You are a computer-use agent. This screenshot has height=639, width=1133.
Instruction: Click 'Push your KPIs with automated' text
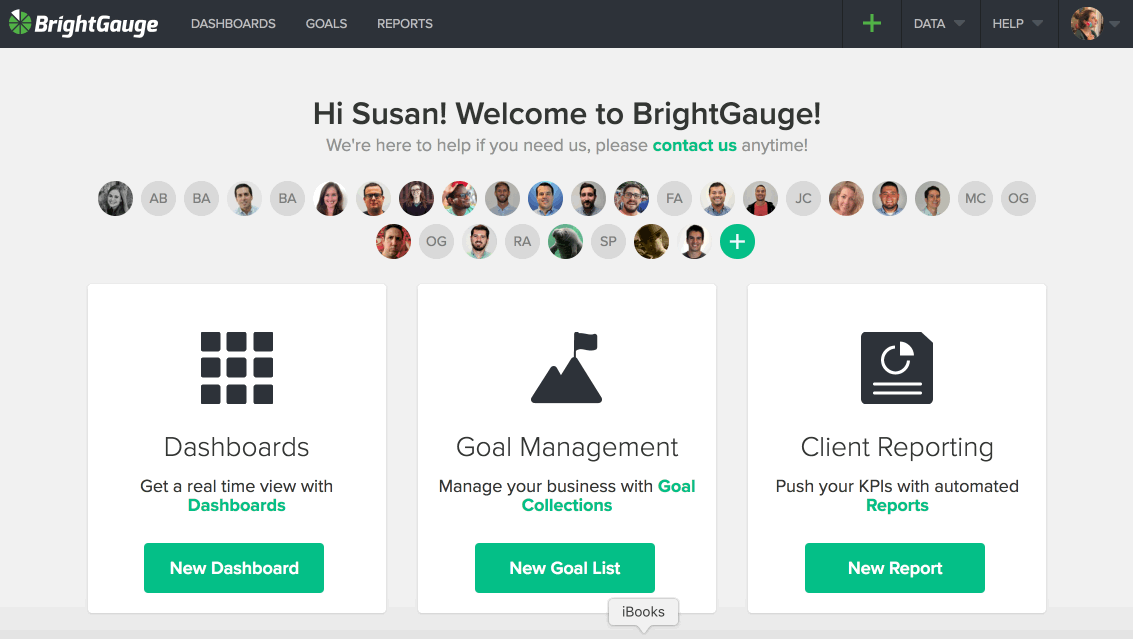pyautogui.click(x=897, y=486)
